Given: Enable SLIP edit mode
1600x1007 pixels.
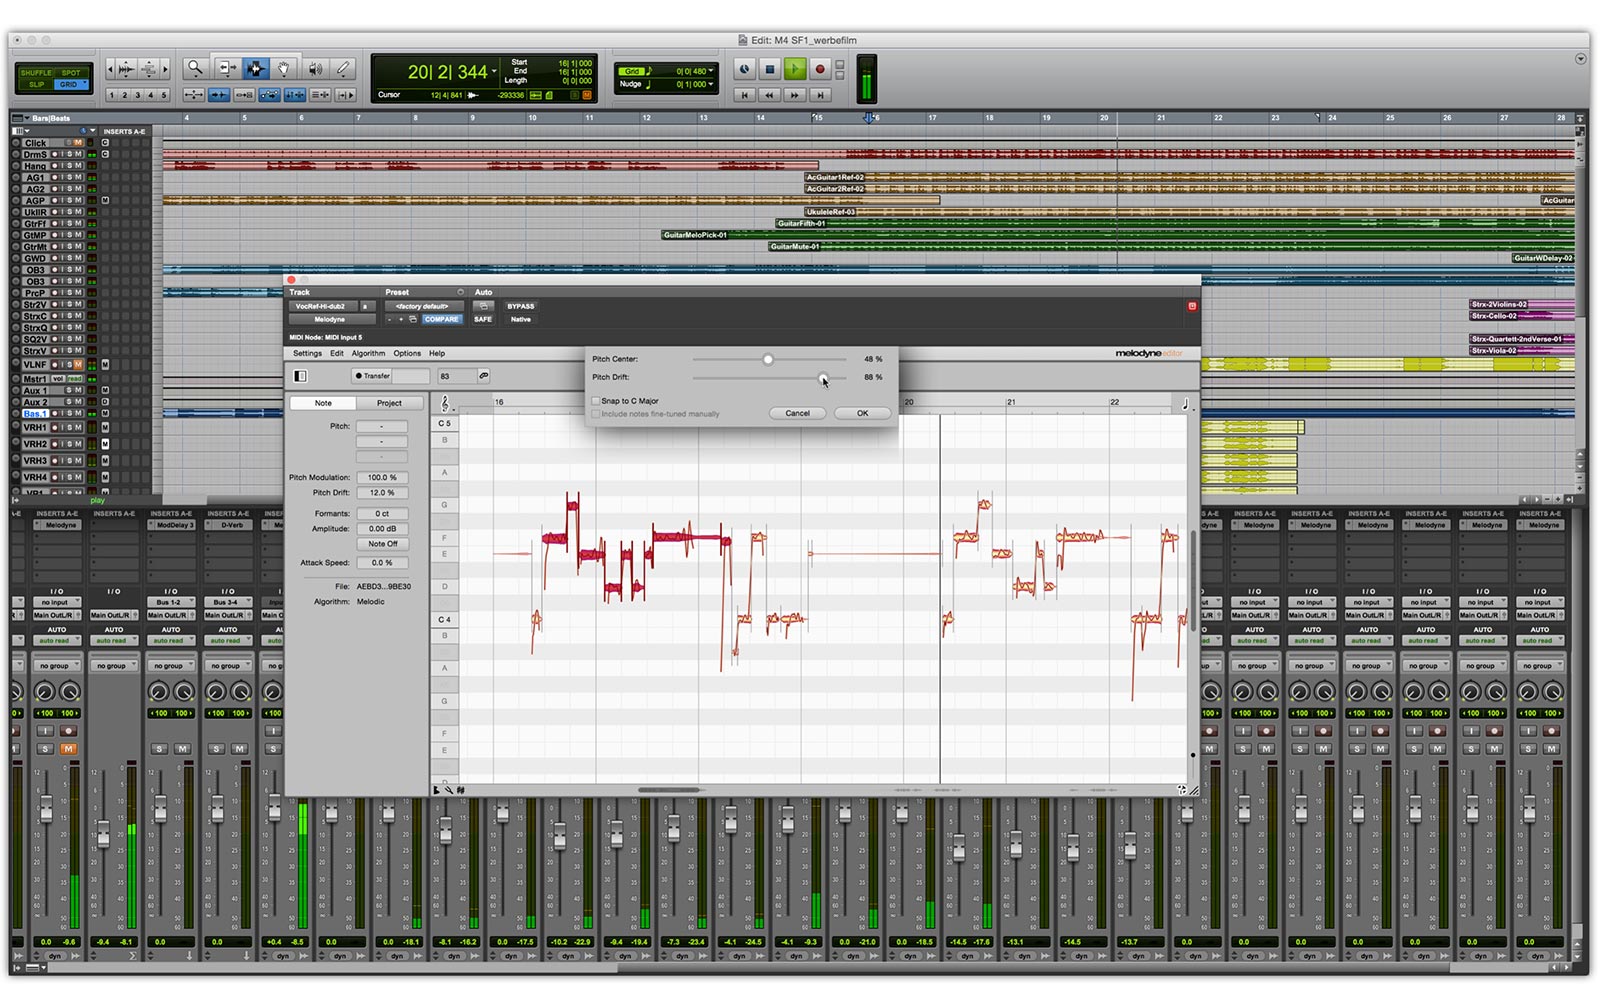Looking at the screenshot, I should point(36,85).
